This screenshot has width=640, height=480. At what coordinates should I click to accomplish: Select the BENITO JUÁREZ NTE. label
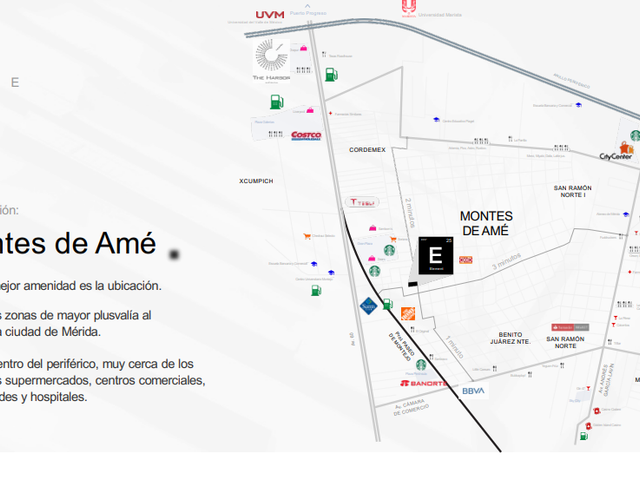click(510, 338)
